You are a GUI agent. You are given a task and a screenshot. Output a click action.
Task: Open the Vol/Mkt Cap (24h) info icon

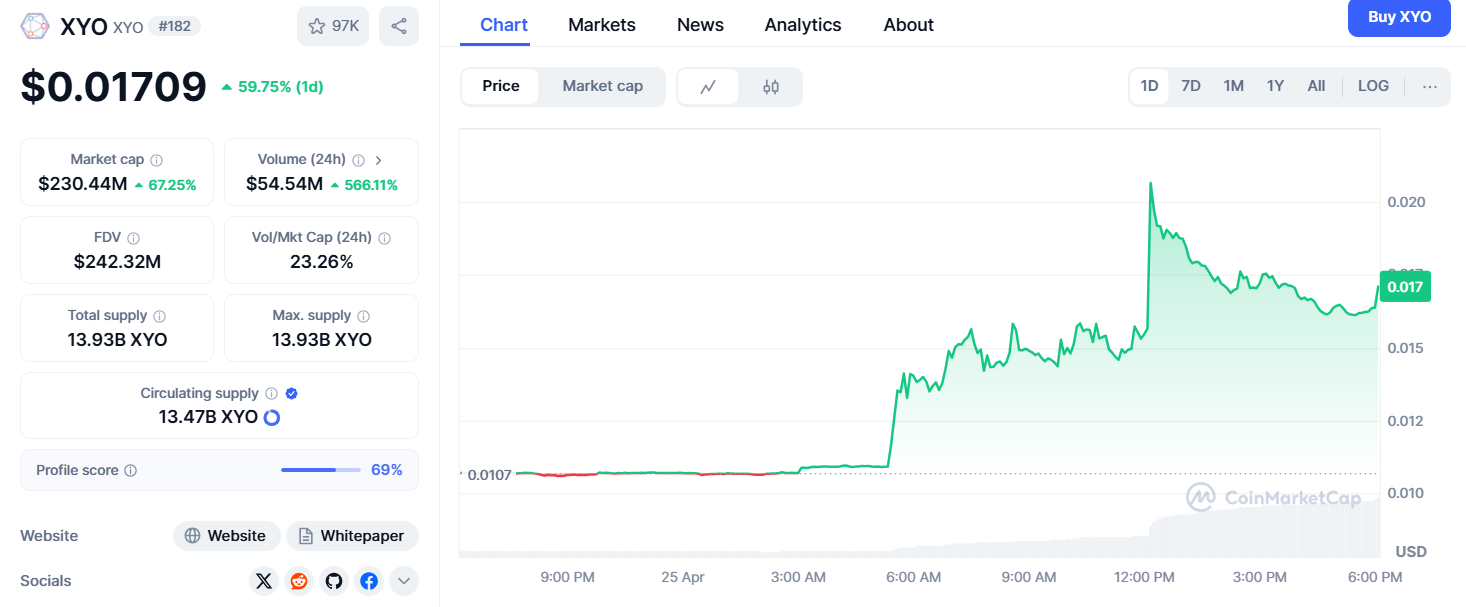pyautogui.click(x=385, y=238)
